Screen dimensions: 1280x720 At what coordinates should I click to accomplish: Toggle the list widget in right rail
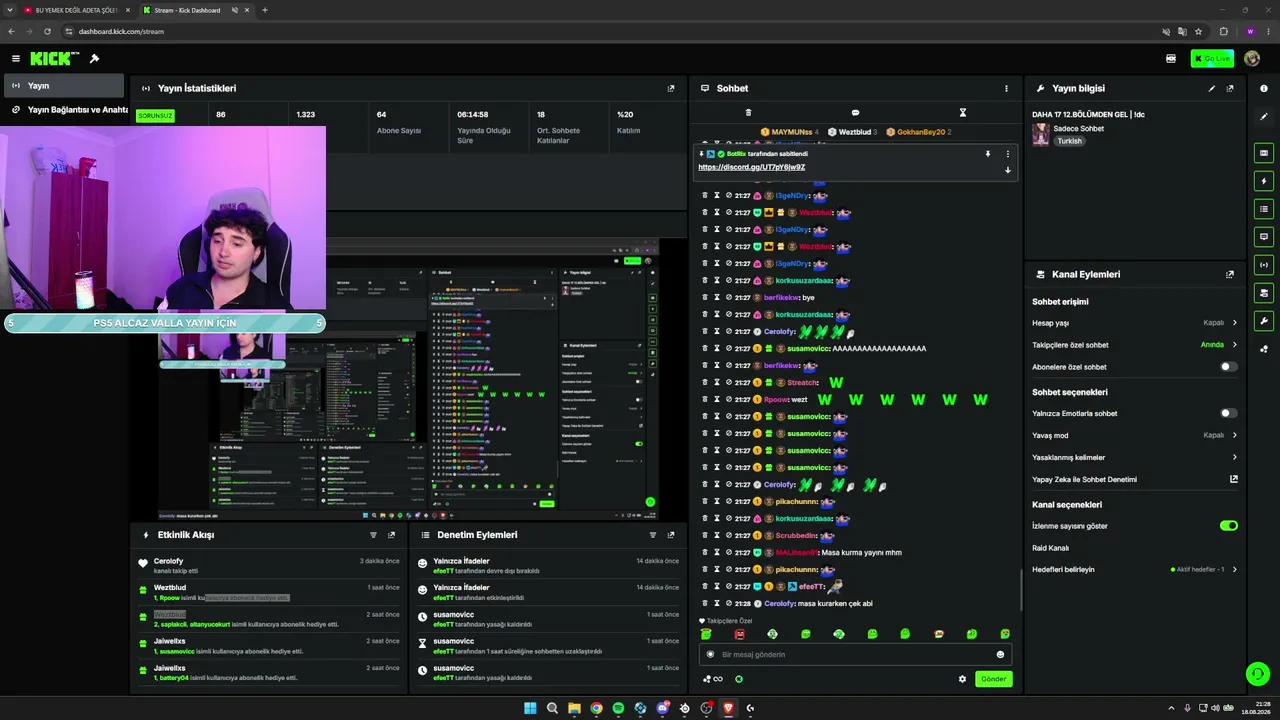1264,209
